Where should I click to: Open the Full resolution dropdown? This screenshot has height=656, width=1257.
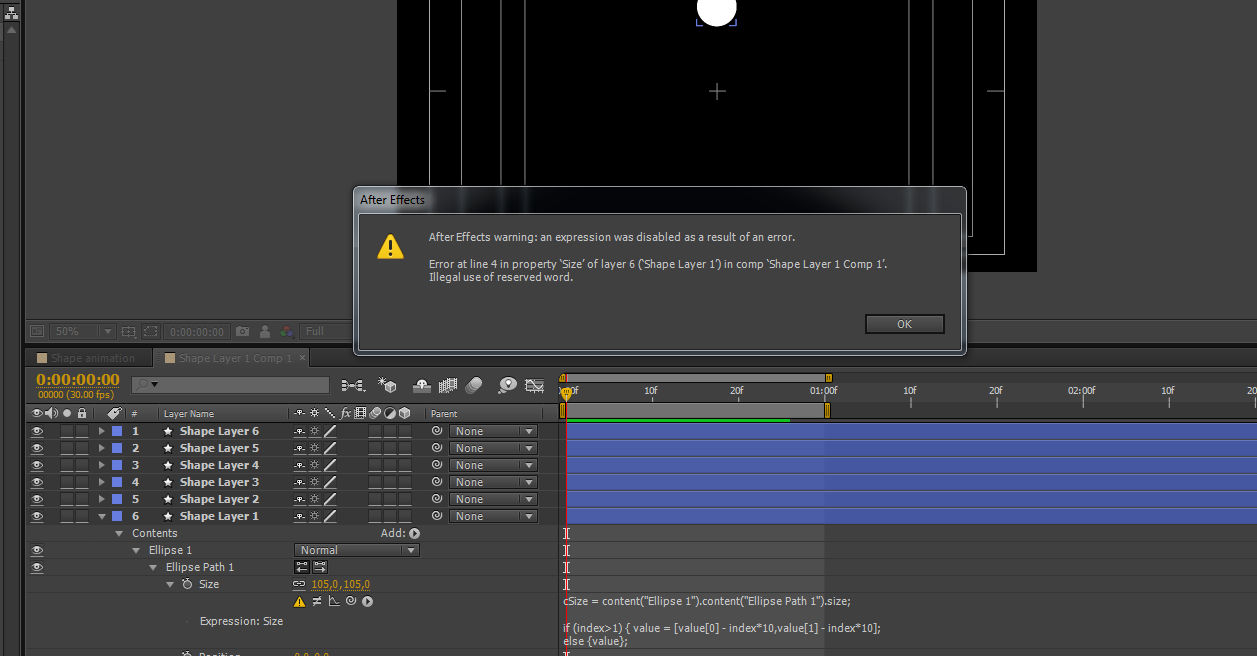click(327, 331)
